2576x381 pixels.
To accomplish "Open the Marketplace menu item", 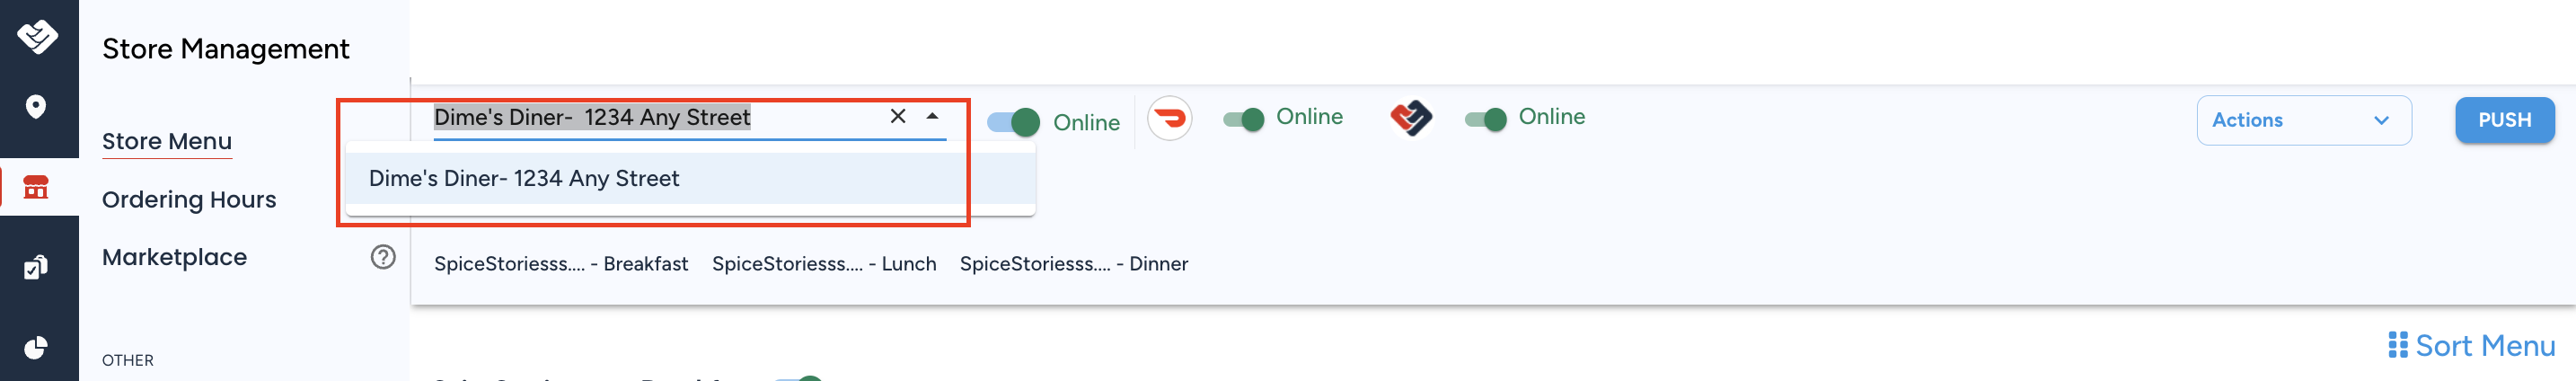I will (x=174, y=257).
